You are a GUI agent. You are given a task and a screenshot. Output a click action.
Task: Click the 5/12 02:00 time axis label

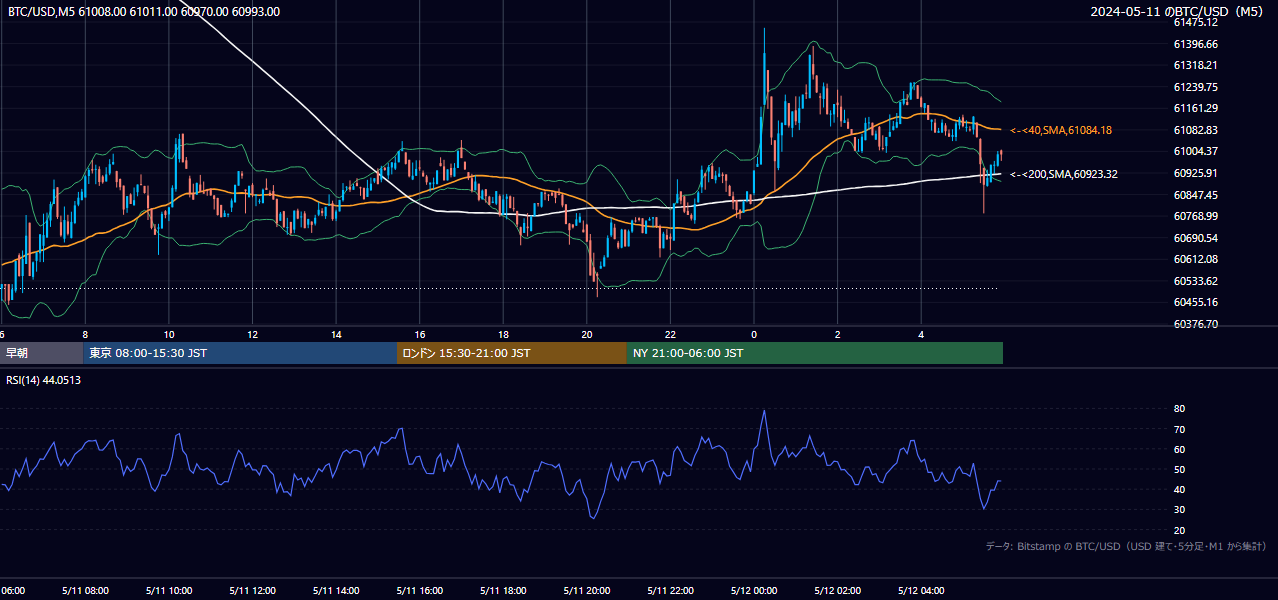pos(838,590)
